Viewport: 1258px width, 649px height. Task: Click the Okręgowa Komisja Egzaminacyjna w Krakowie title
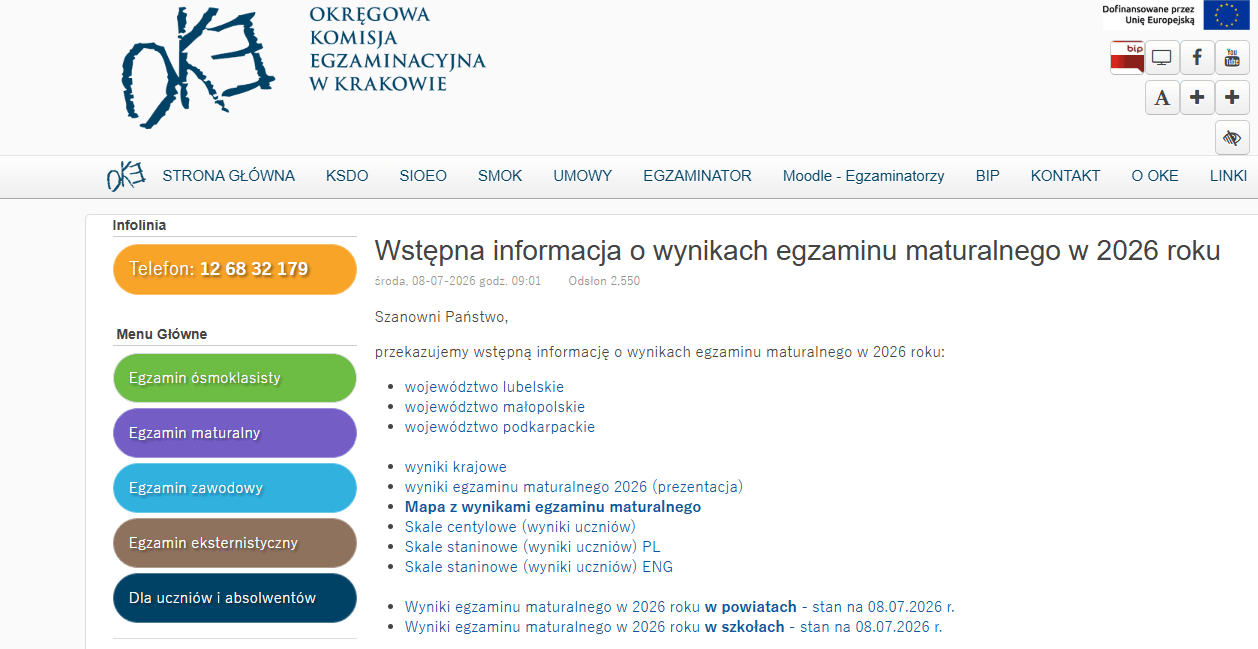tap(397, 48)
